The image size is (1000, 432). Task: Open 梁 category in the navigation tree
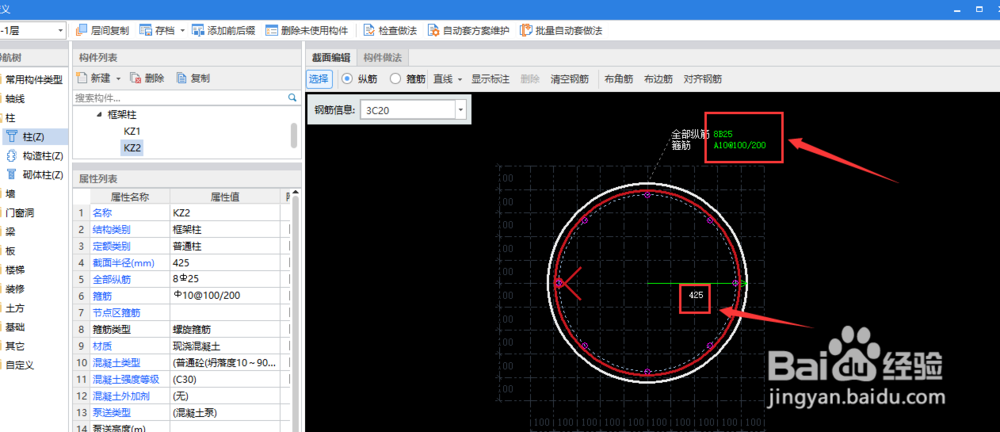pos(10,232)
